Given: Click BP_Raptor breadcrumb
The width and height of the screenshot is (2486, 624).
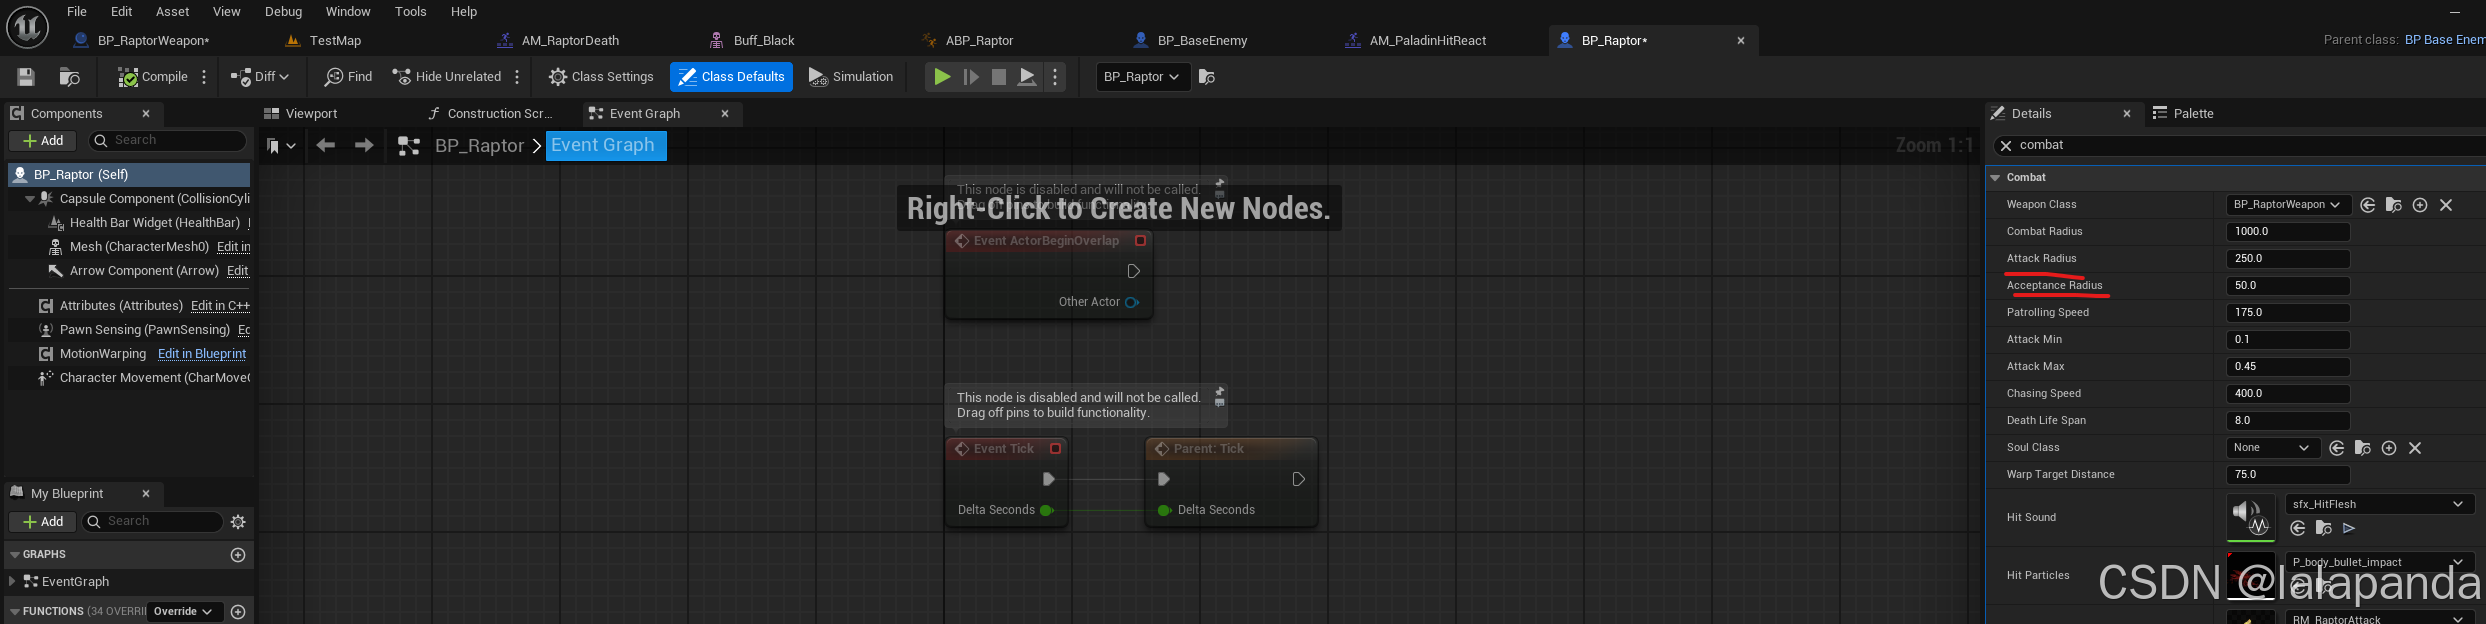Looking at the screenshot, I should tap(479, 146).
